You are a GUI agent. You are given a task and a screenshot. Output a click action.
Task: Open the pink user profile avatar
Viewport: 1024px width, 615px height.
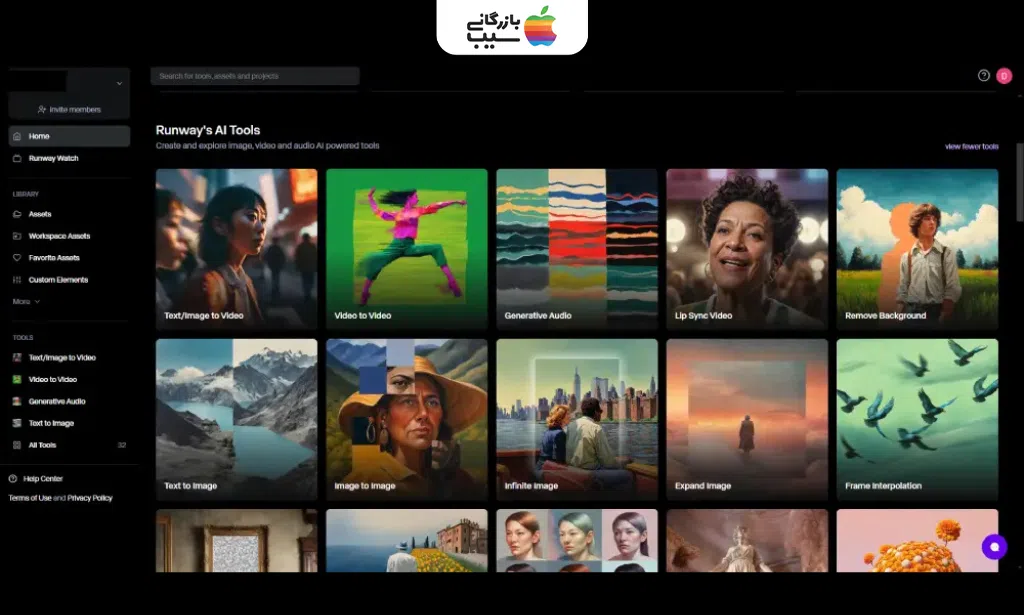pos(1004,76)
